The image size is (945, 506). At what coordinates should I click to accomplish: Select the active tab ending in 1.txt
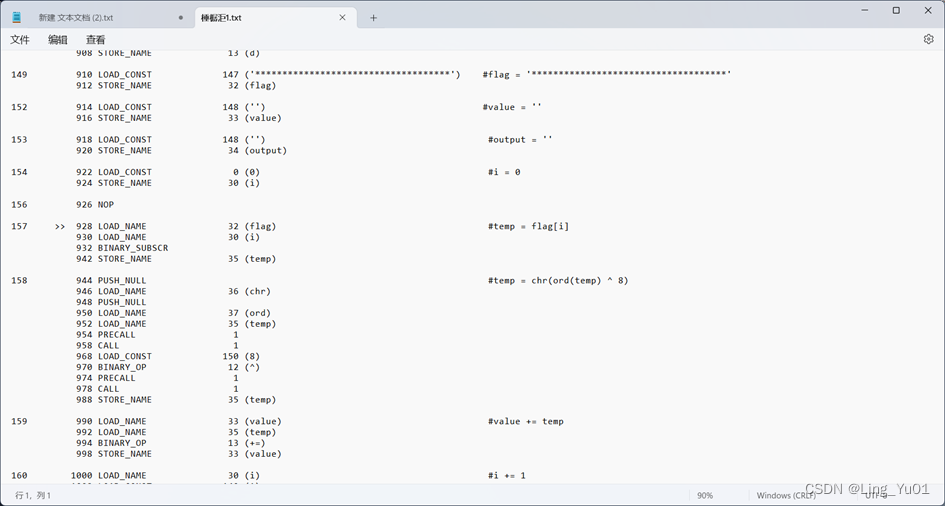[221, 18]
